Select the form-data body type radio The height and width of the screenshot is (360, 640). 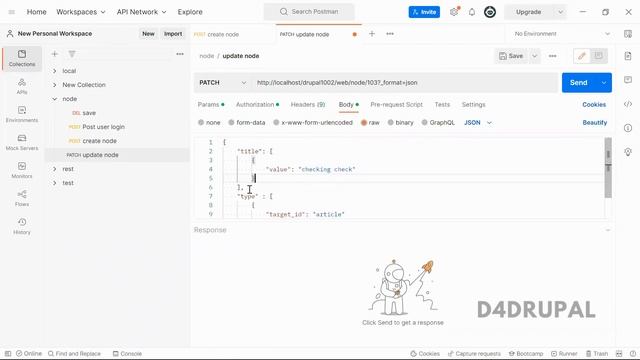[231, 122]
